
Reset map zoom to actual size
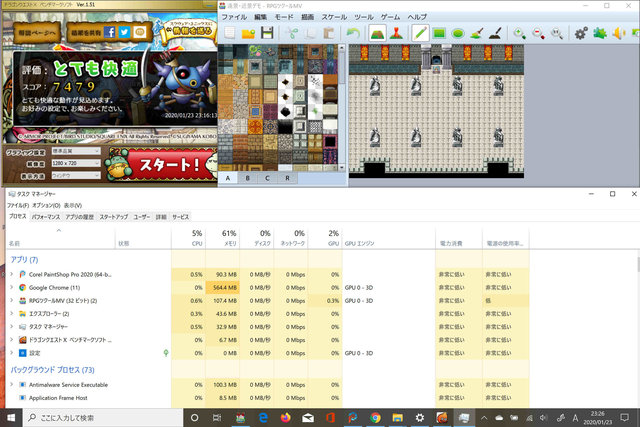(557, 33)
